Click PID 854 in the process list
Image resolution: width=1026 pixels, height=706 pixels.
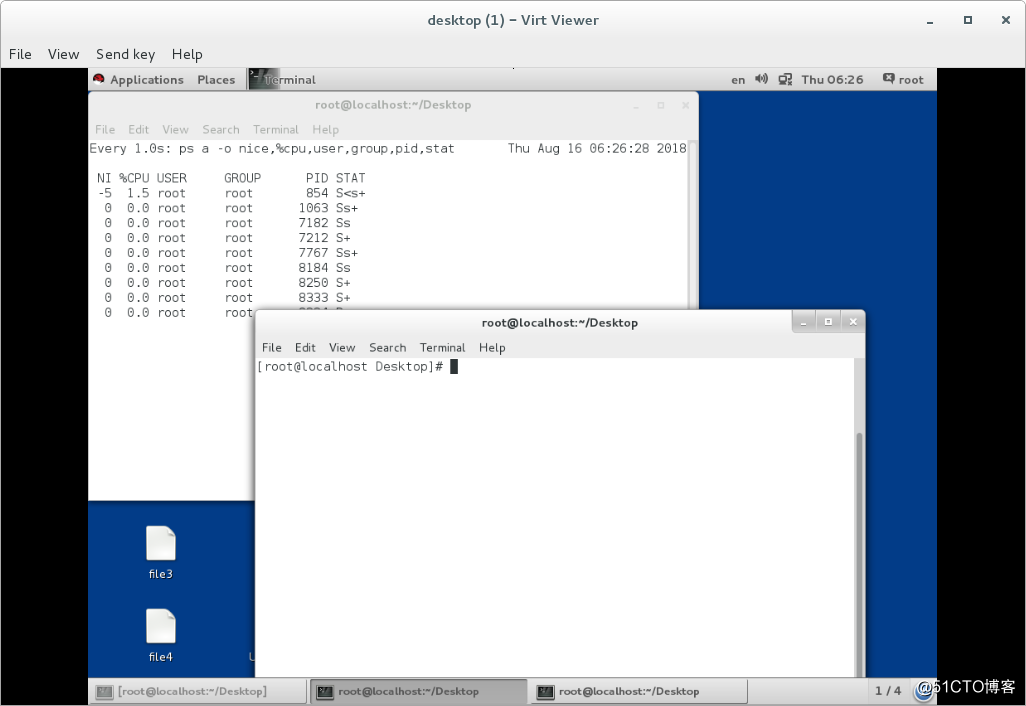click(317, 193)
